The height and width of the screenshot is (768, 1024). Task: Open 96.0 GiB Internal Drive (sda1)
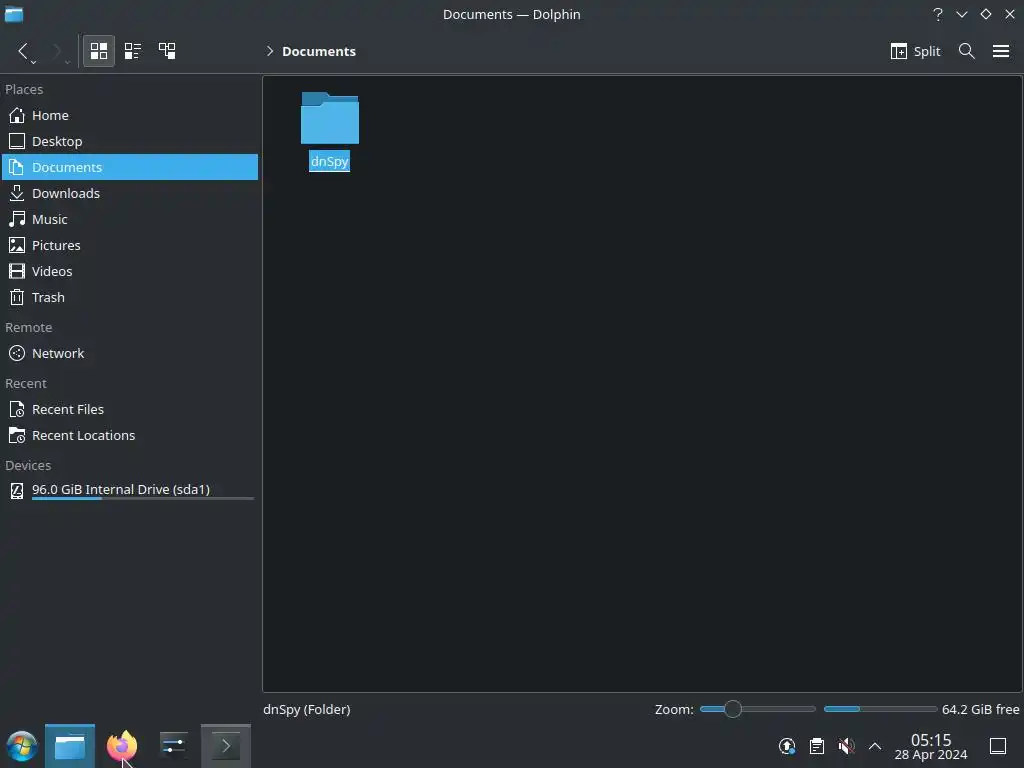click(x=129, y=491)
